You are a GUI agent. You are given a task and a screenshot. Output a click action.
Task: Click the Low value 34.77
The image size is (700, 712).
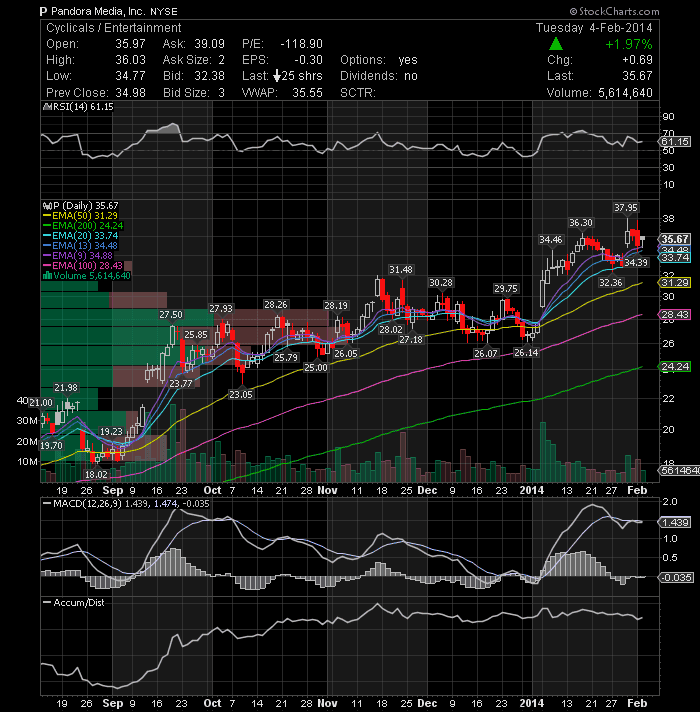click(130, 76)
